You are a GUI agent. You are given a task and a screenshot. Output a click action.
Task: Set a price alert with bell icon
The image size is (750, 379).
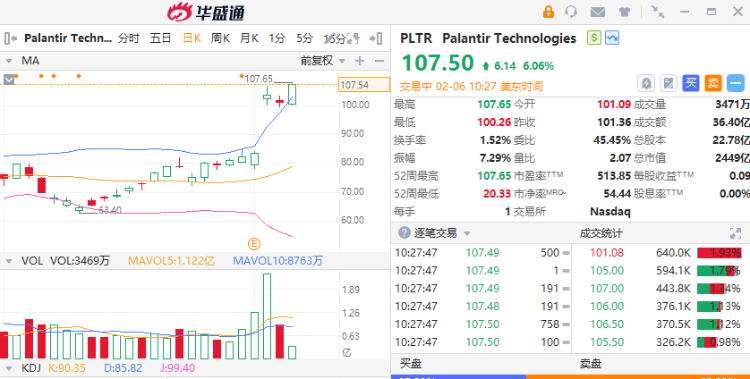pyautogui.click(x=646, y=83)
